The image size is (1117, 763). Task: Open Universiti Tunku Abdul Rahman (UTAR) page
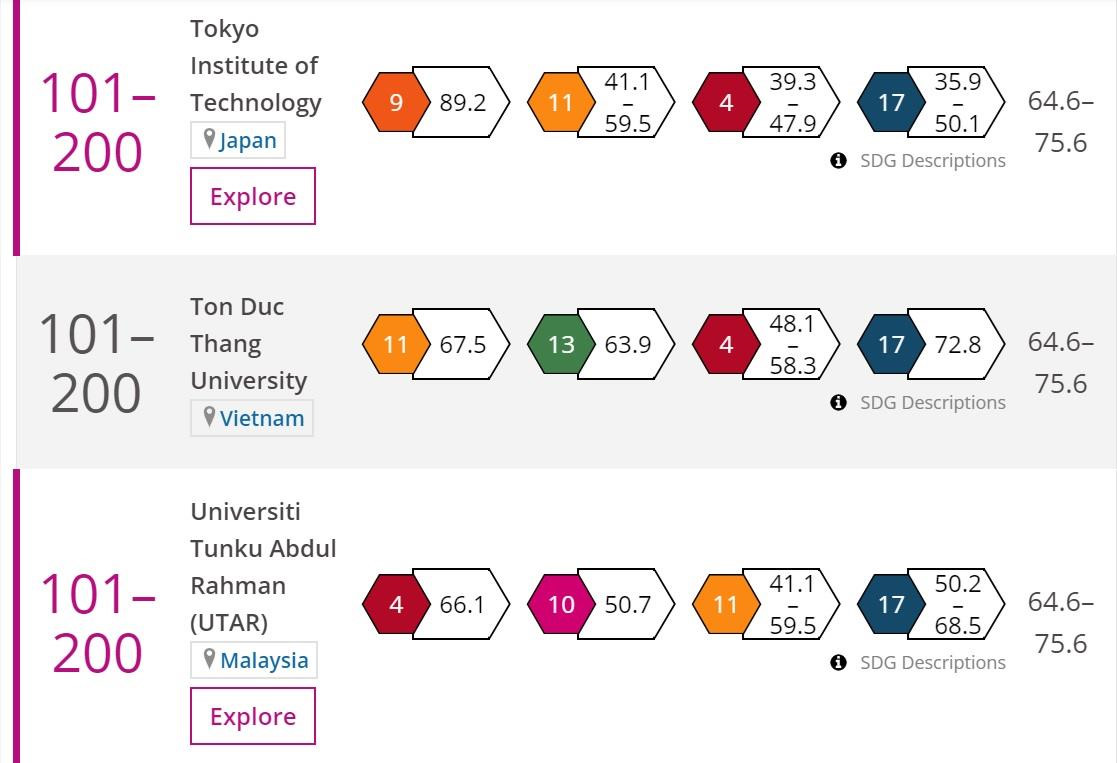click(263, 567)
